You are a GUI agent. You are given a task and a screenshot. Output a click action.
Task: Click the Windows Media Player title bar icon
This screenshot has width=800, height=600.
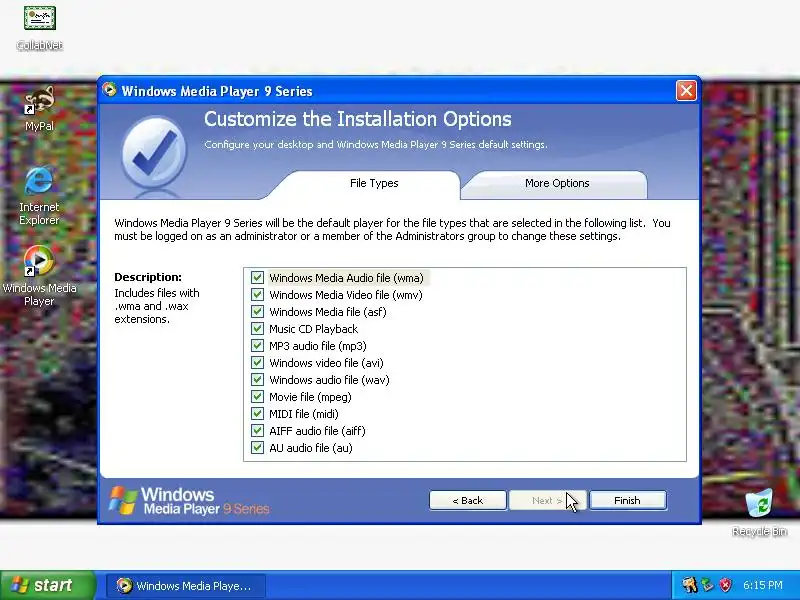(109, 90)
